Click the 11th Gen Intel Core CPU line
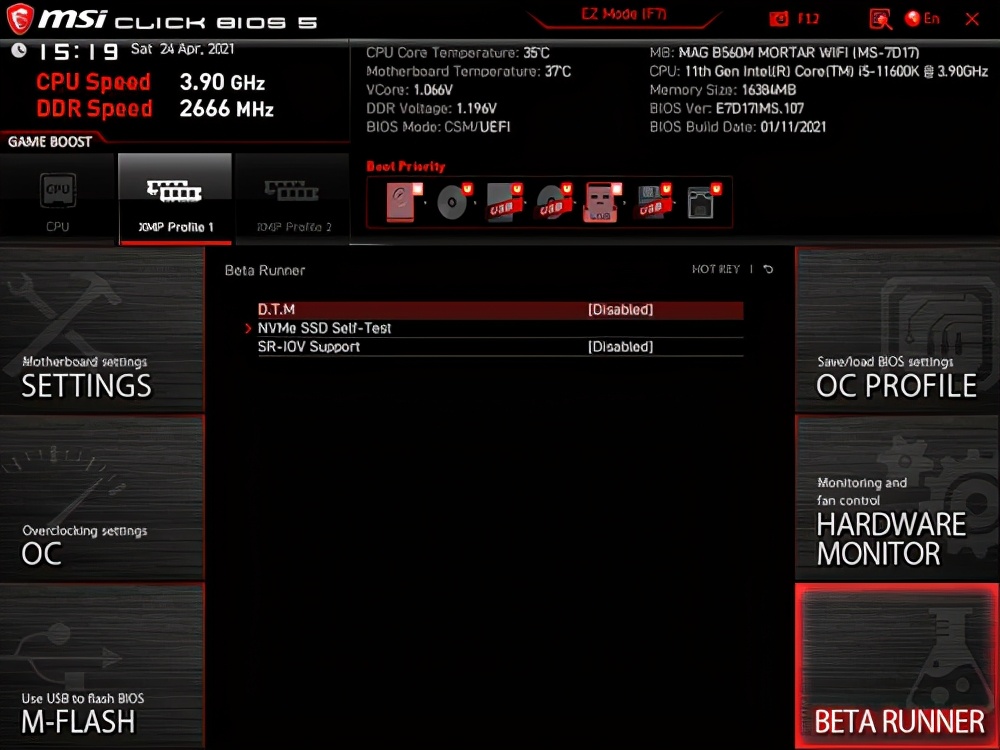1000x750 pixels. point(819,71)
